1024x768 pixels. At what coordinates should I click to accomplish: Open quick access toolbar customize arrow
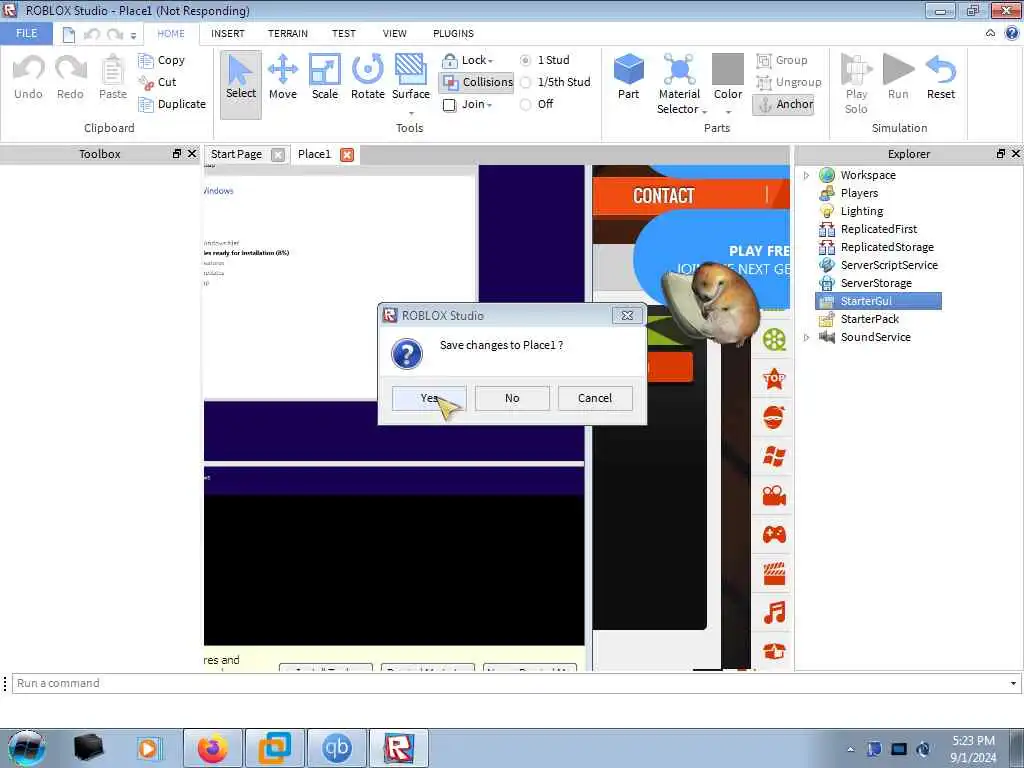133,35
